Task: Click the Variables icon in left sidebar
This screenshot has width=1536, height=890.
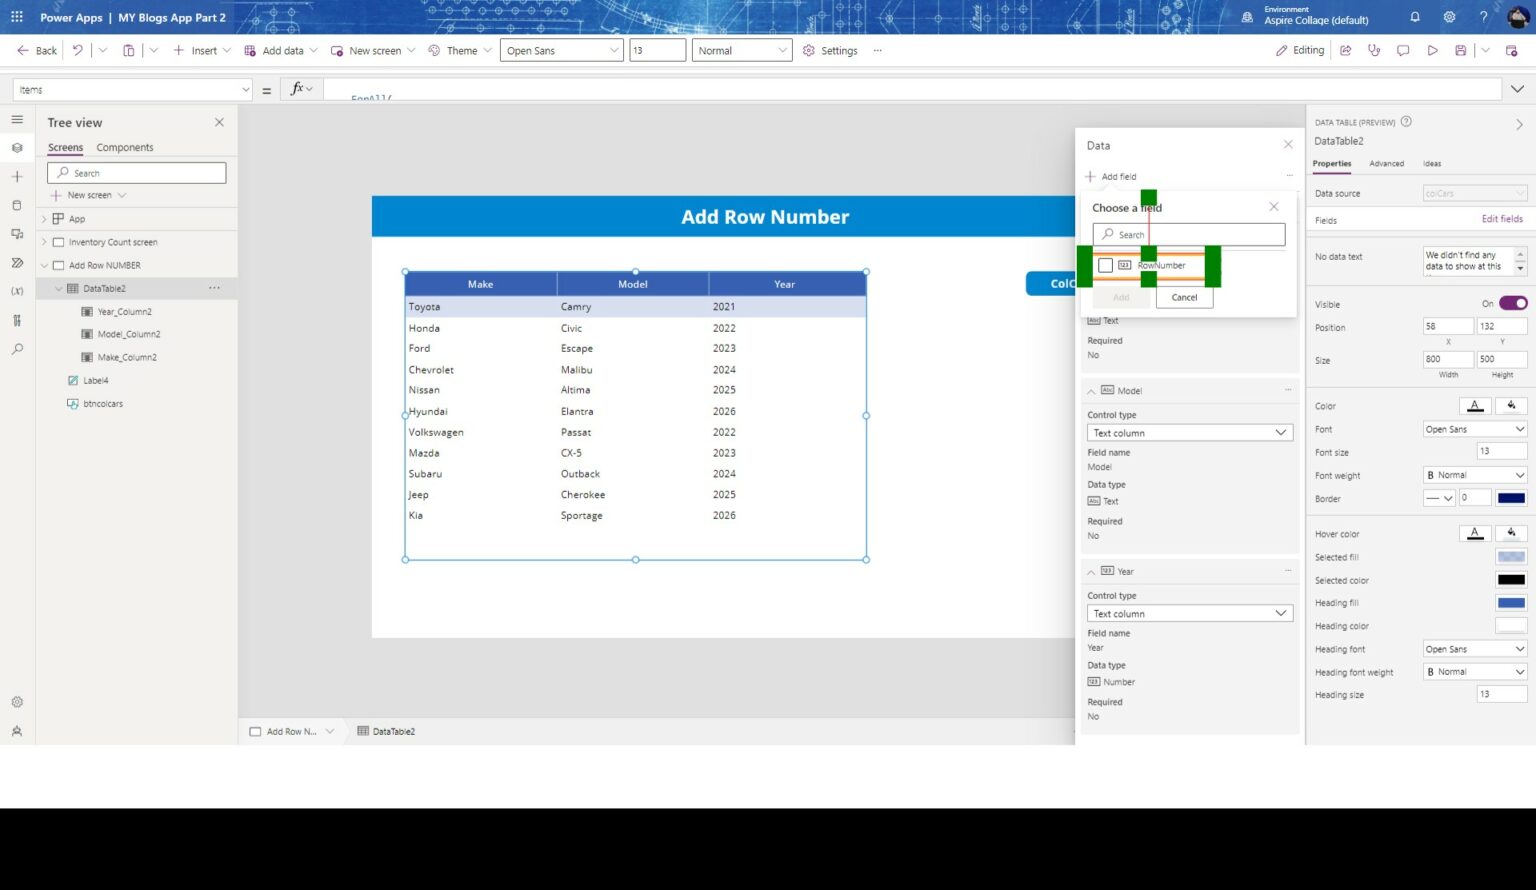Action: (17, 291)
